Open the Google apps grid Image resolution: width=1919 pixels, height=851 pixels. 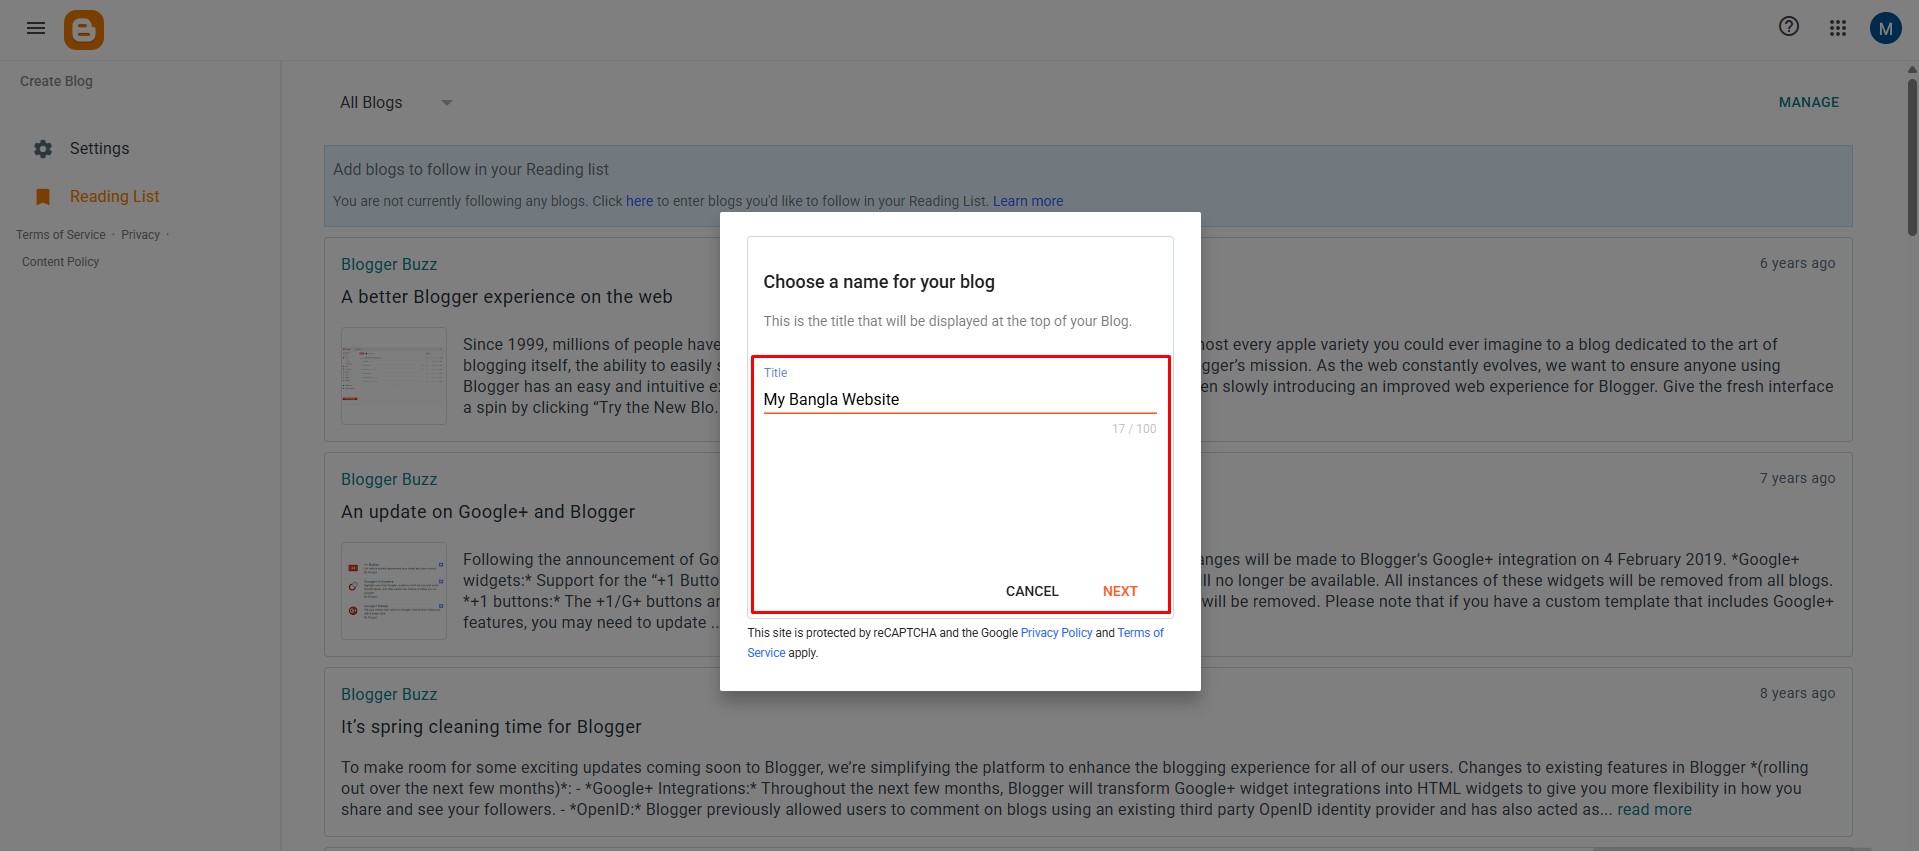[1838, 28]
